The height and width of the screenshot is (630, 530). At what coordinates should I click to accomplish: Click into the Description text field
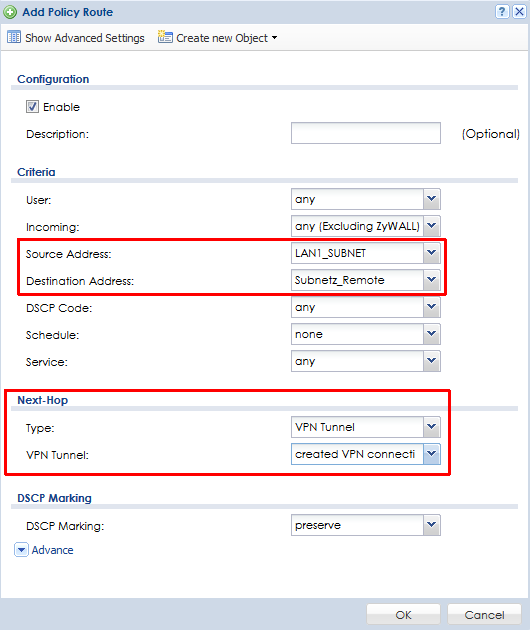pos(366,133)
